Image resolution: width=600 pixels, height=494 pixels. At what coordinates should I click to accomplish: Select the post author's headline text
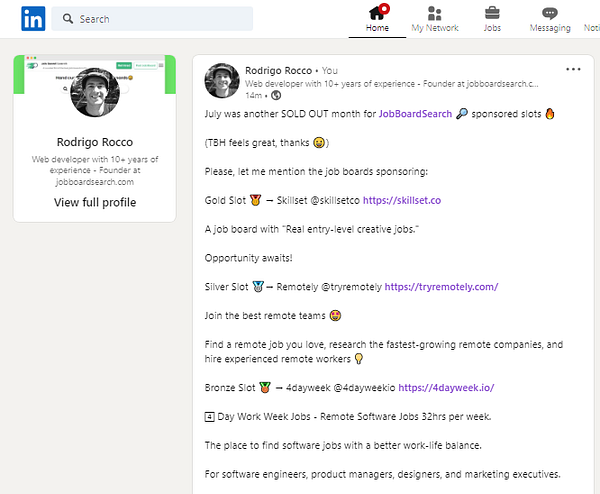click(391, 84)
